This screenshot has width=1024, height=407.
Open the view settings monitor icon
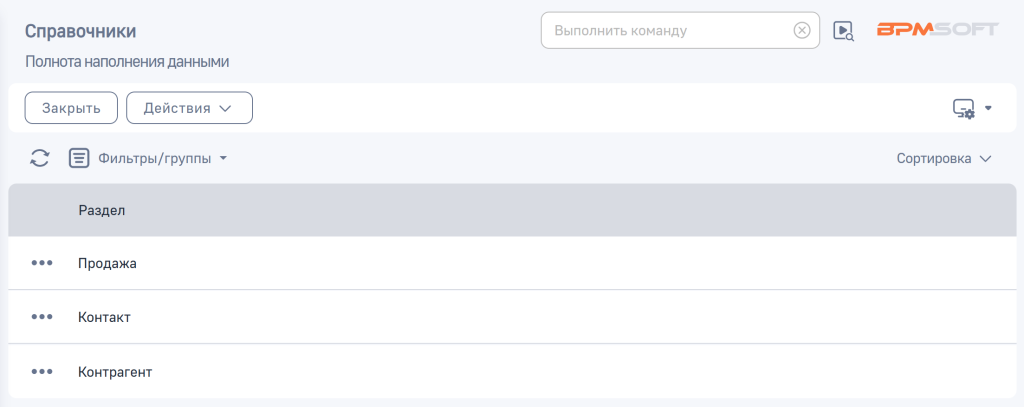point(963,108)
